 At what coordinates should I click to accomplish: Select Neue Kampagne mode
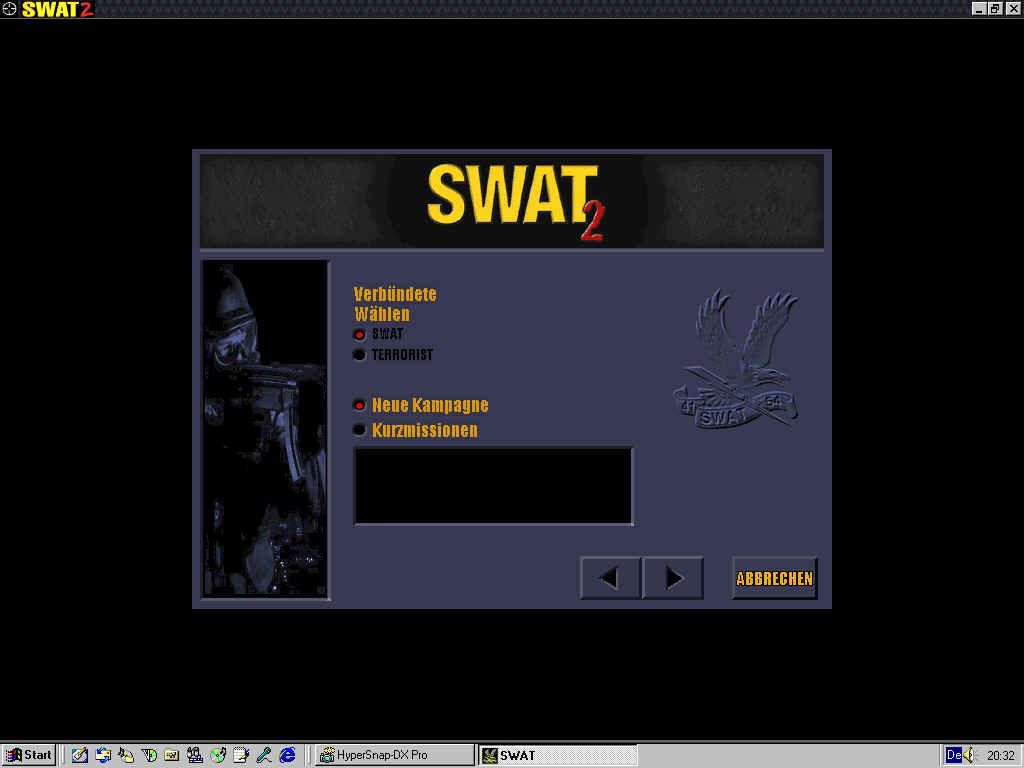click(x=359, y=405)
